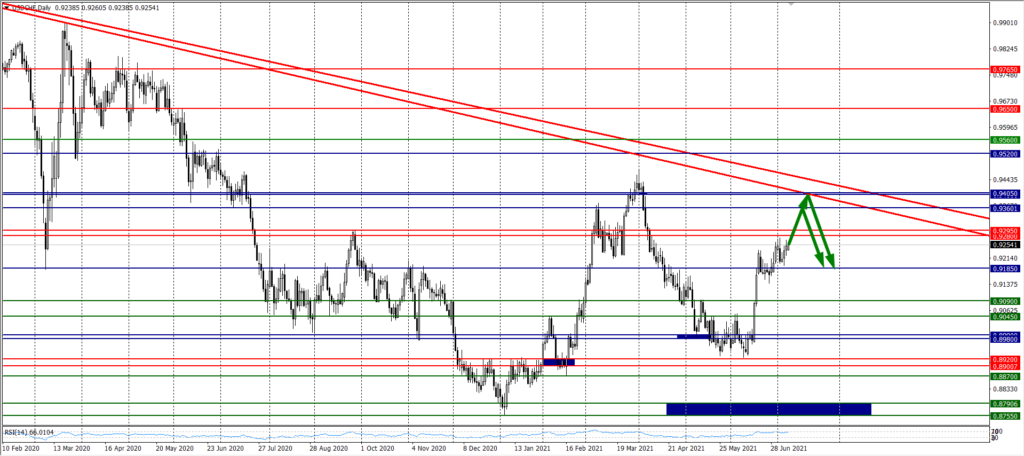The height and width of the screenshot is (456, 1024).
Task: Click the 0.96500 red price label
Action: [1004, 109]
